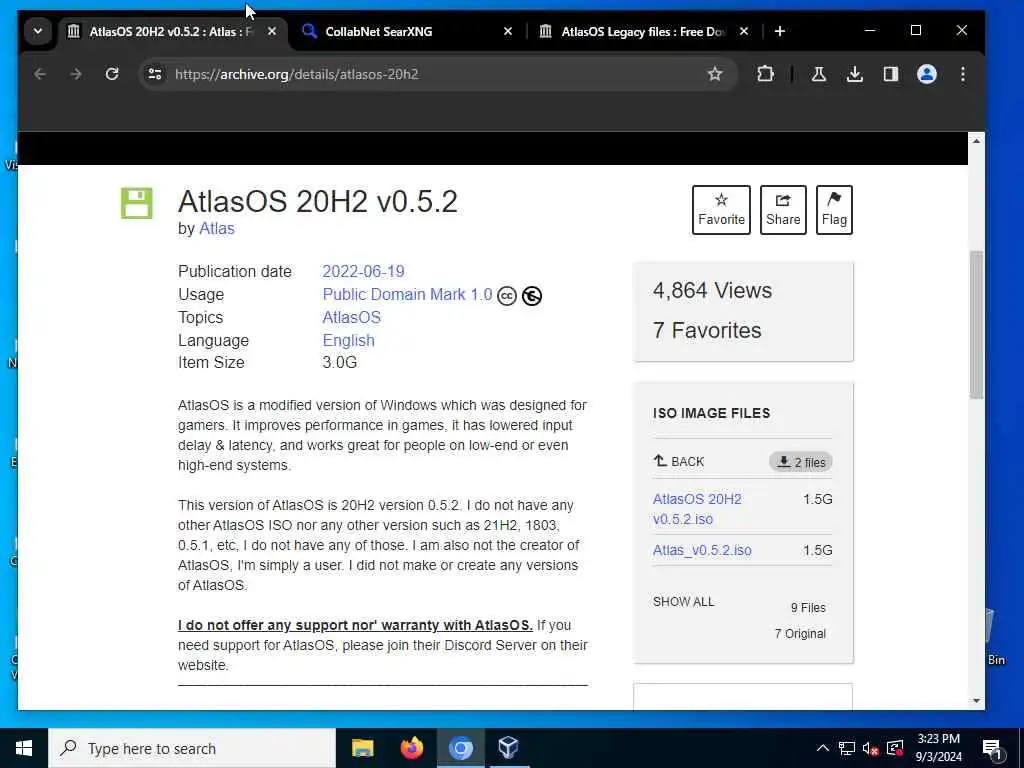Click the Creative Commons CC icon
The height and width of the screenshot is (768, 1024).
tap(507, 296)
